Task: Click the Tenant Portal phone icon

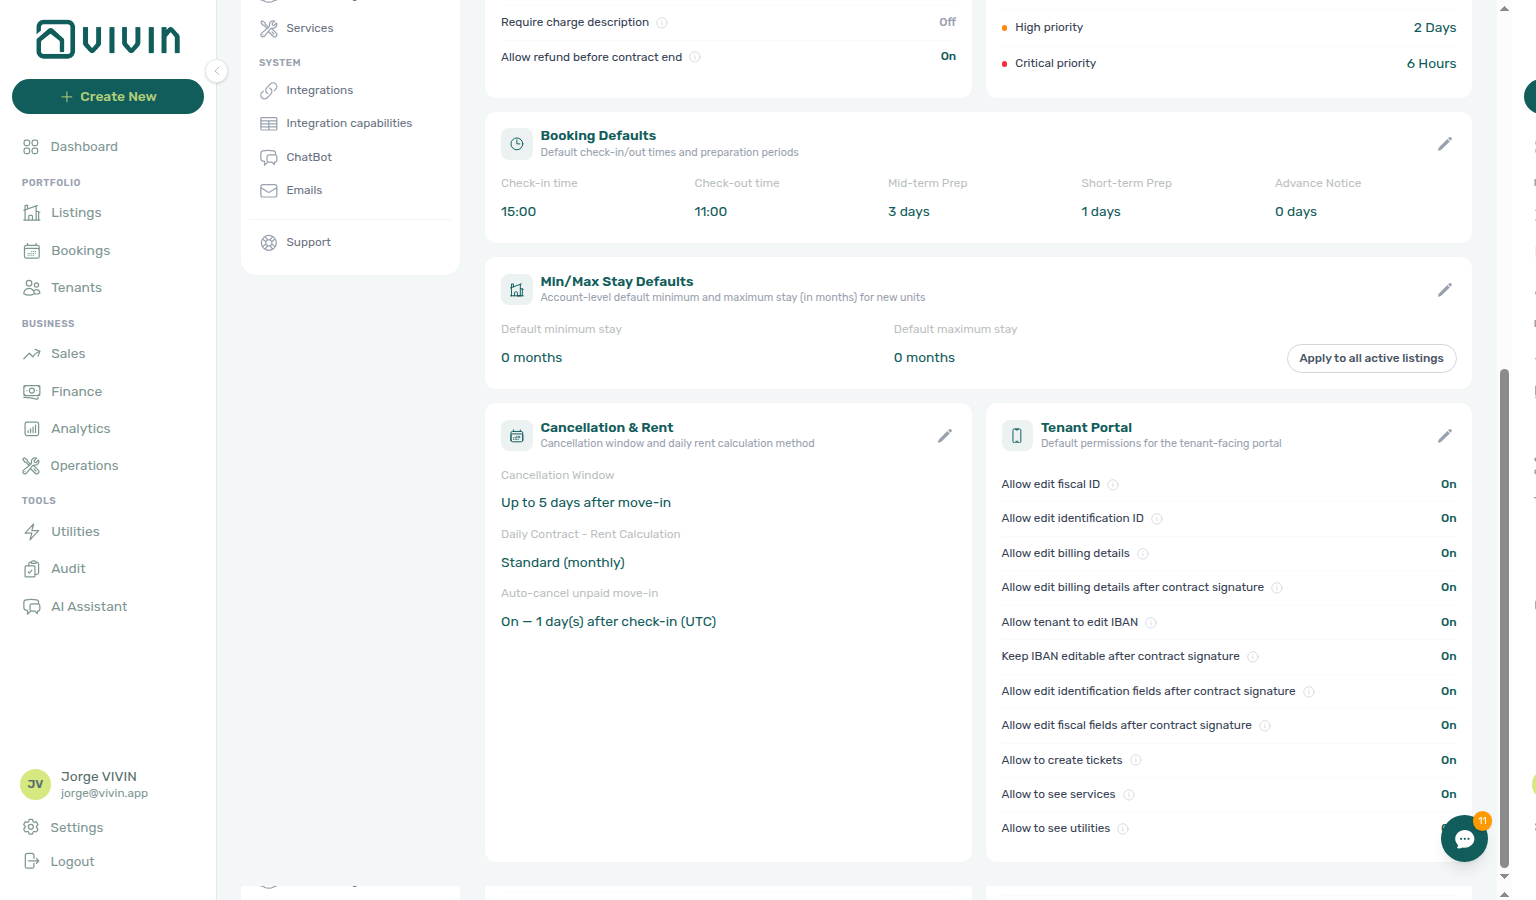Action: (1017, 436)
